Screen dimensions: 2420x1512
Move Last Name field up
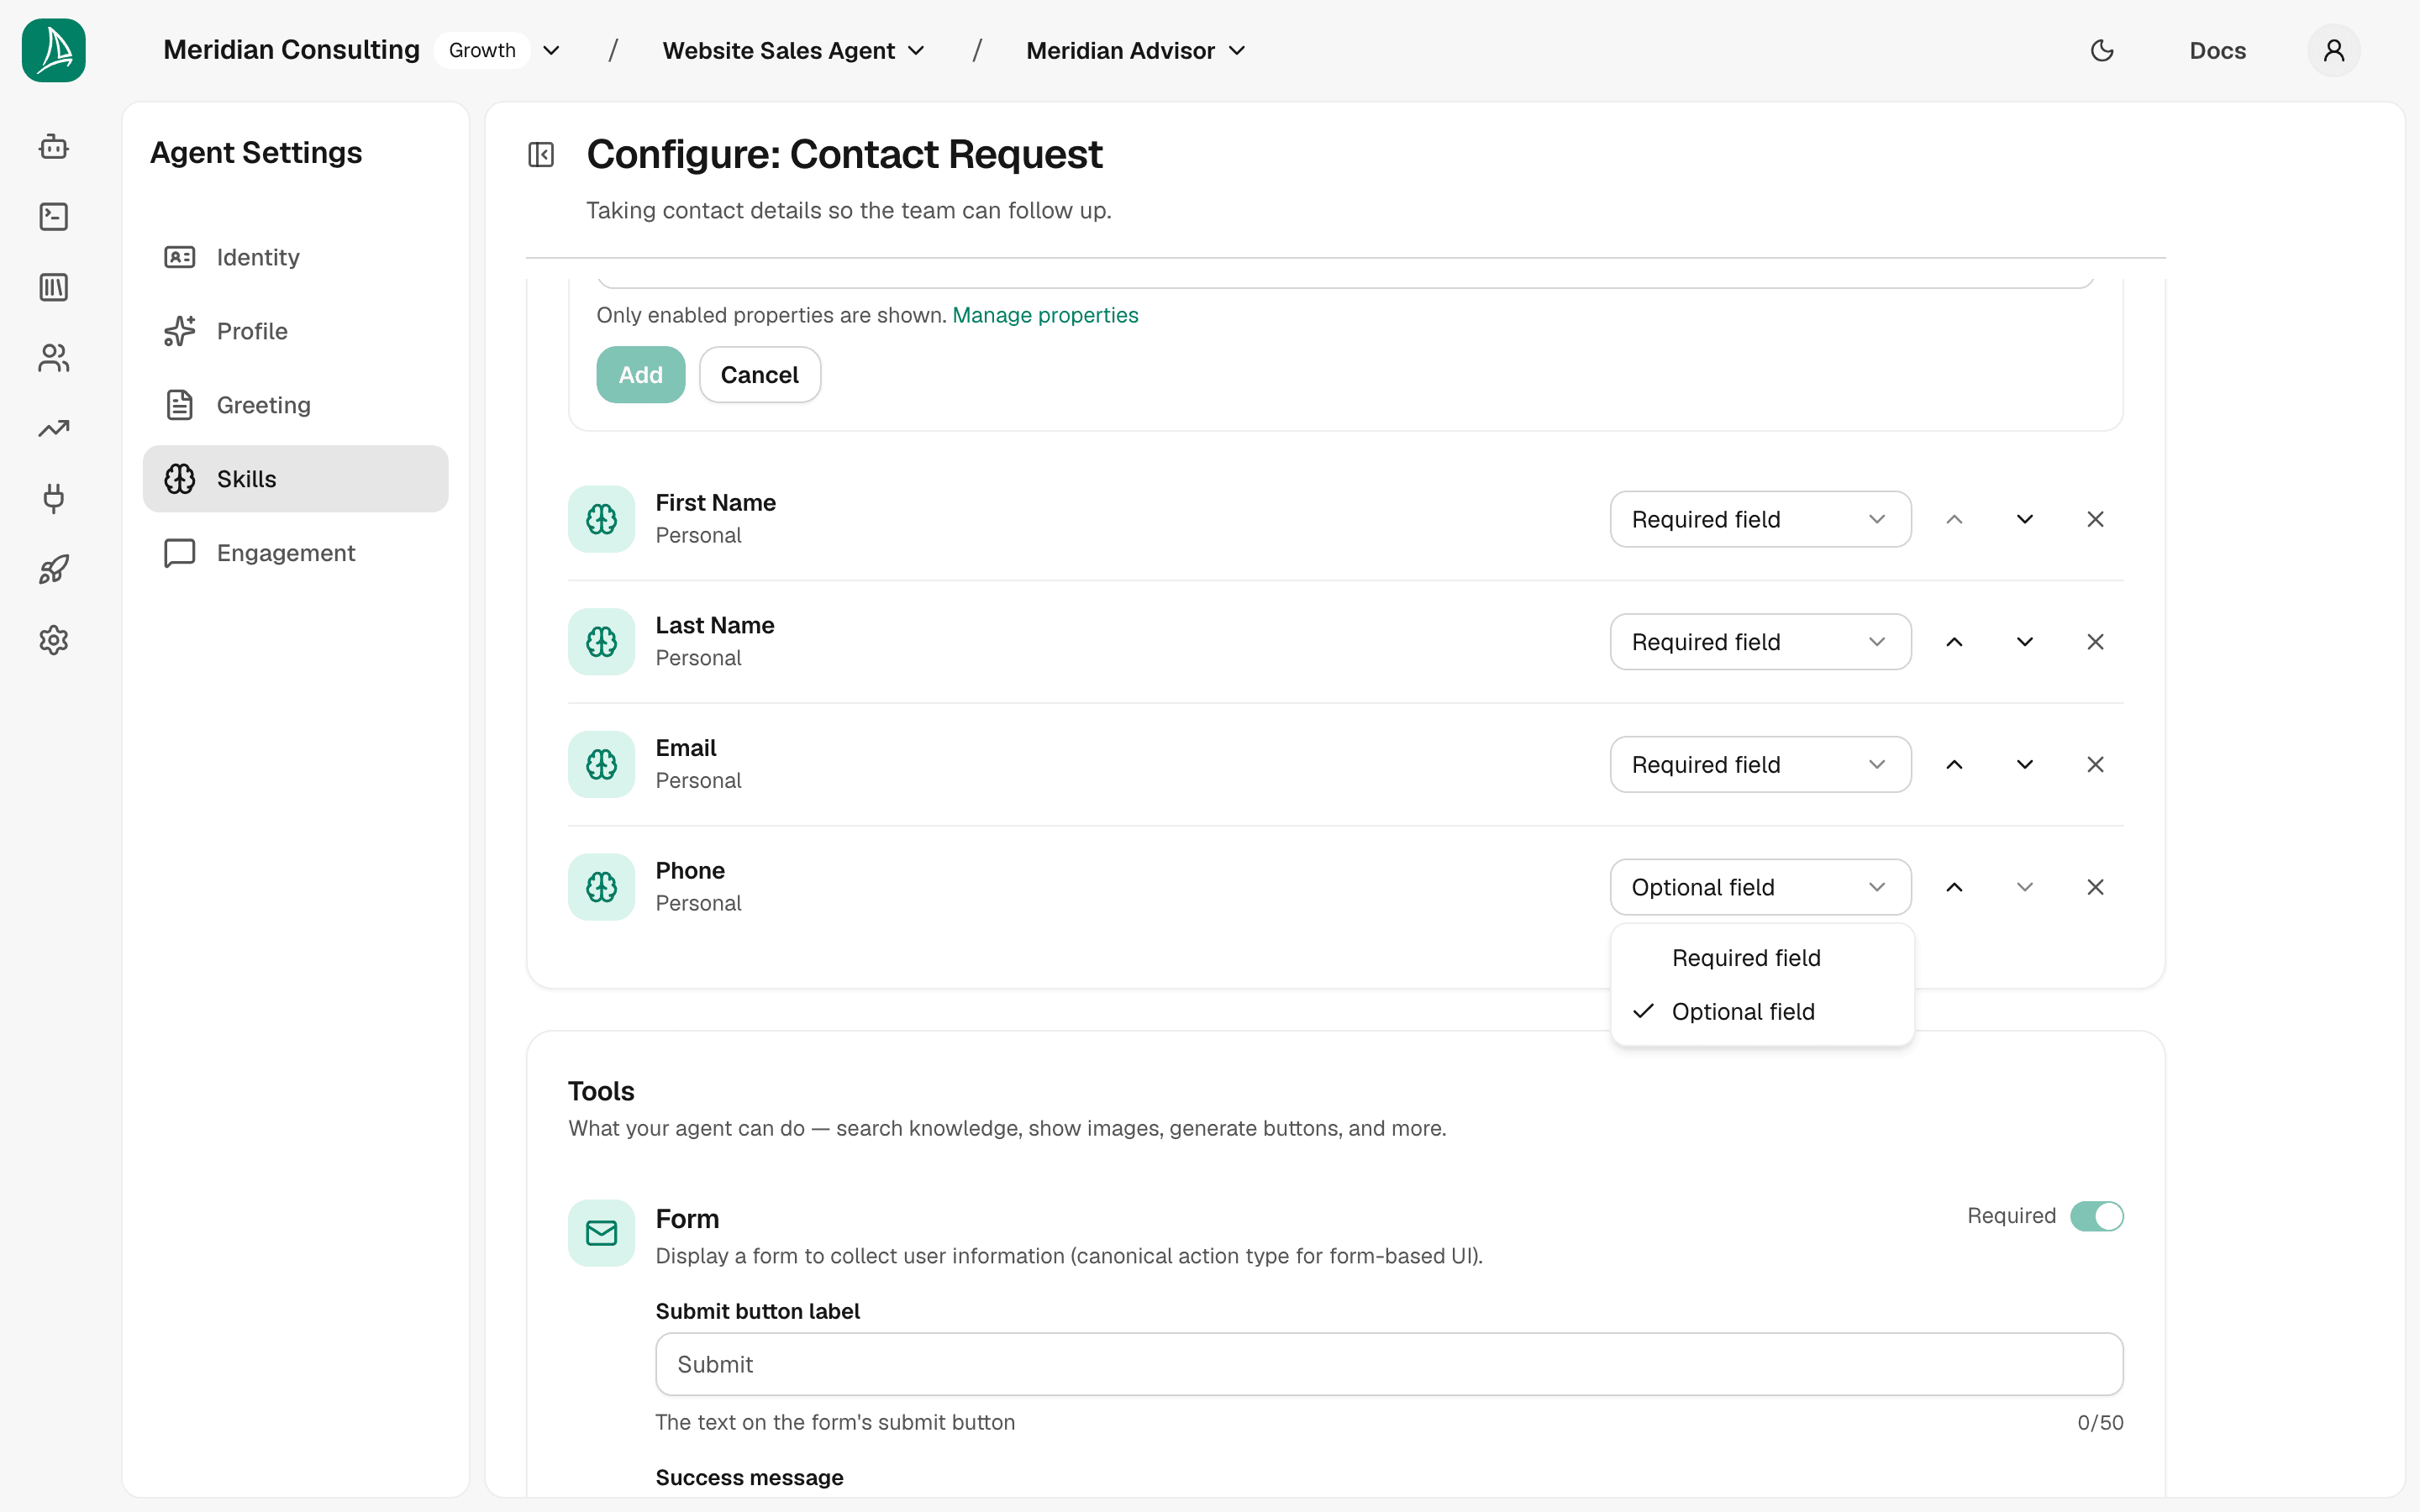point(1954,642)
